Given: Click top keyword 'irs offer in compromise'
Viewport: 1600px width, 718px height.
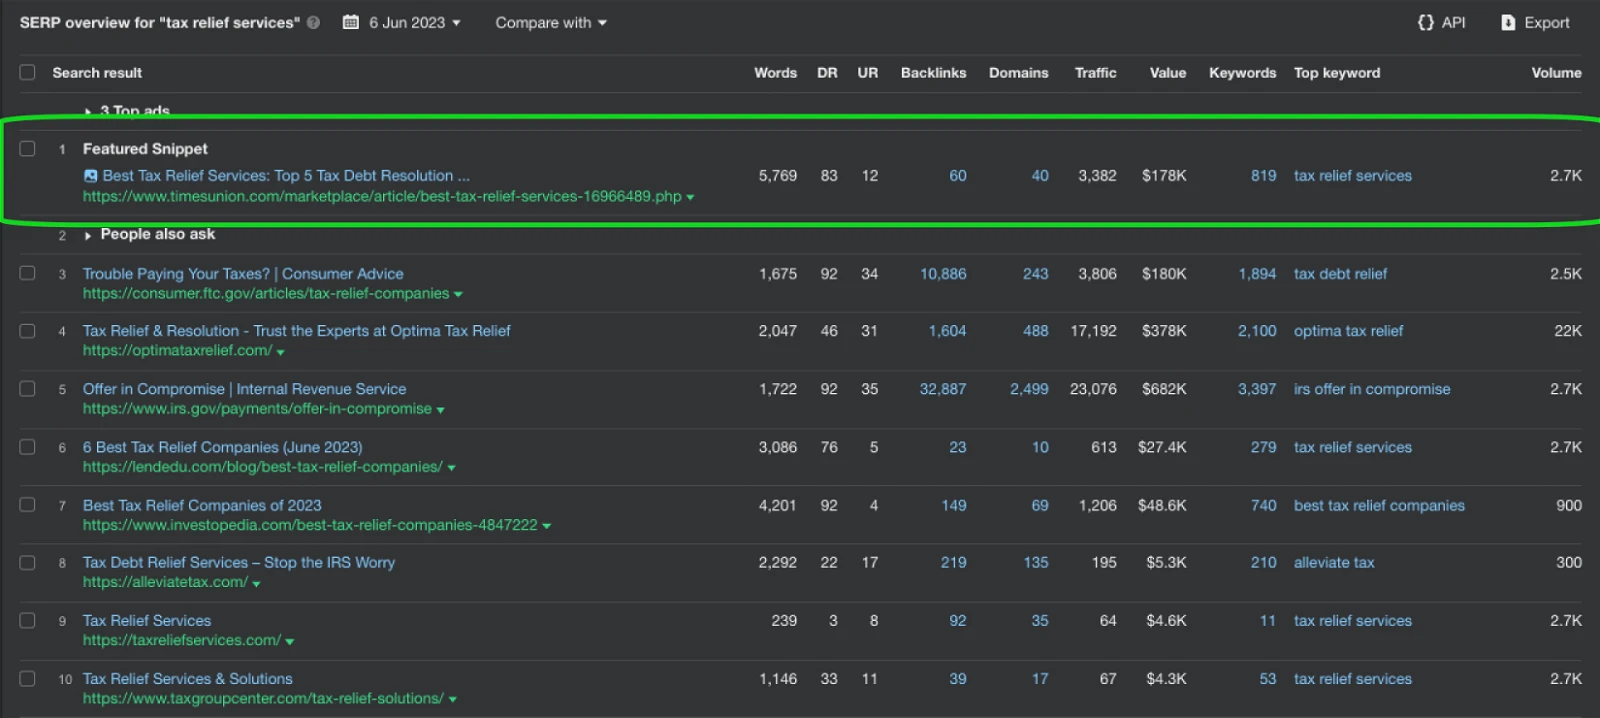Looking at the screenshot, I should (1372, 389).
